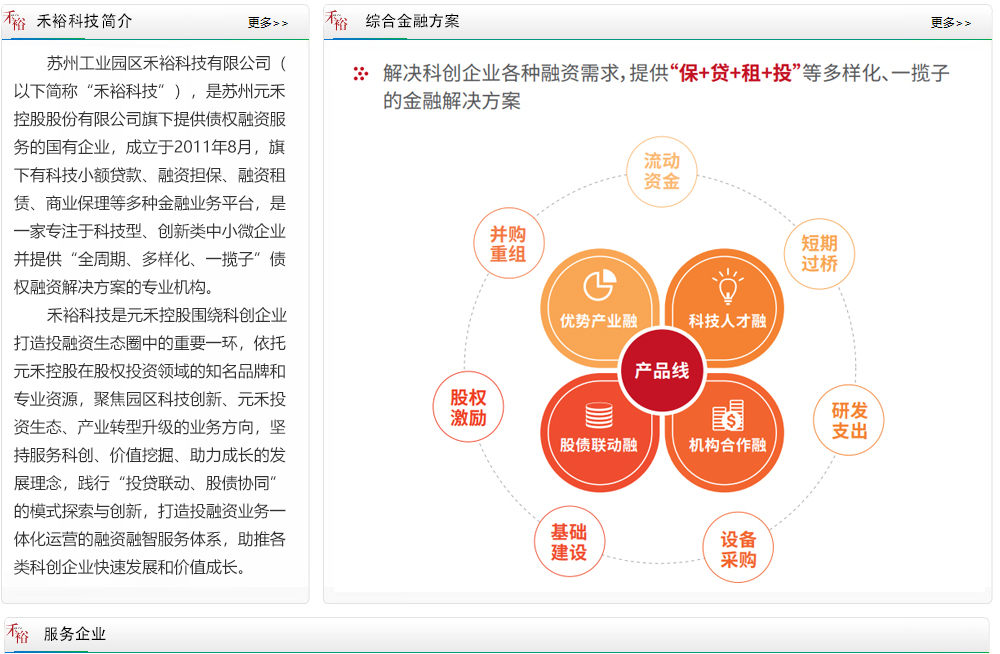The height and width of the screenshot is (654, 1000).
Task: Click the lightbulb icon in 科技人才融
Action: tap(728, 286)
